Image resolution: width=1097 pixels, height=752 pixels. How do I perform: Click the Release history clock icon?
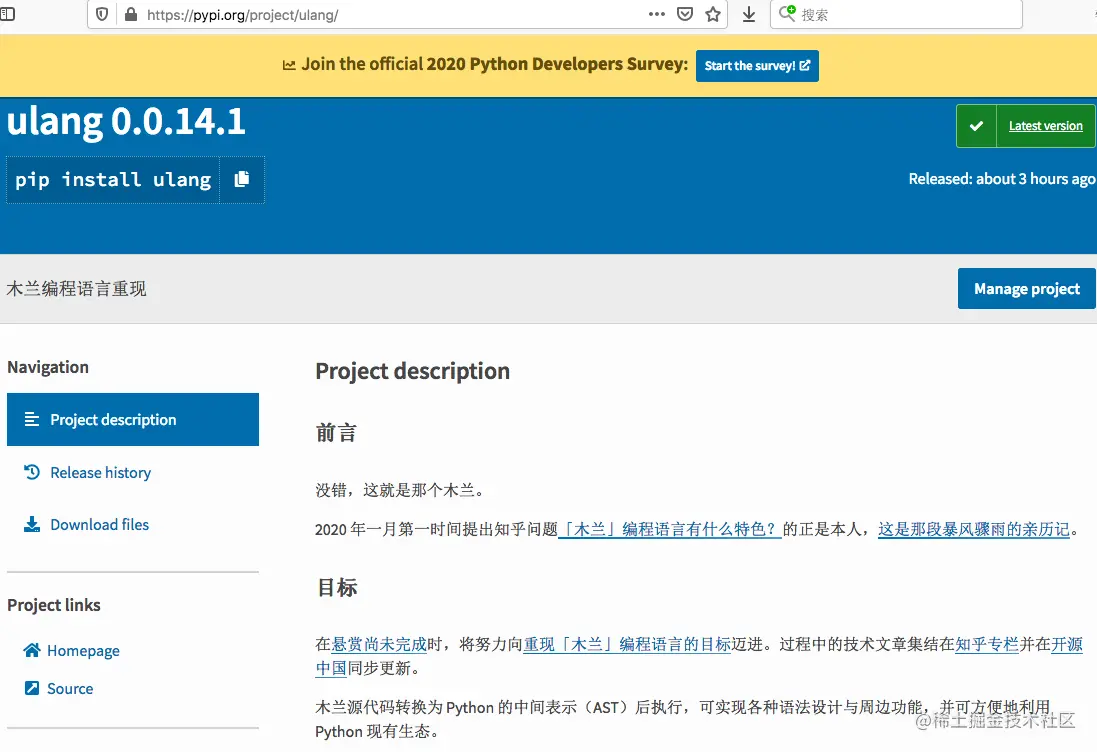[x=32, y=472]
